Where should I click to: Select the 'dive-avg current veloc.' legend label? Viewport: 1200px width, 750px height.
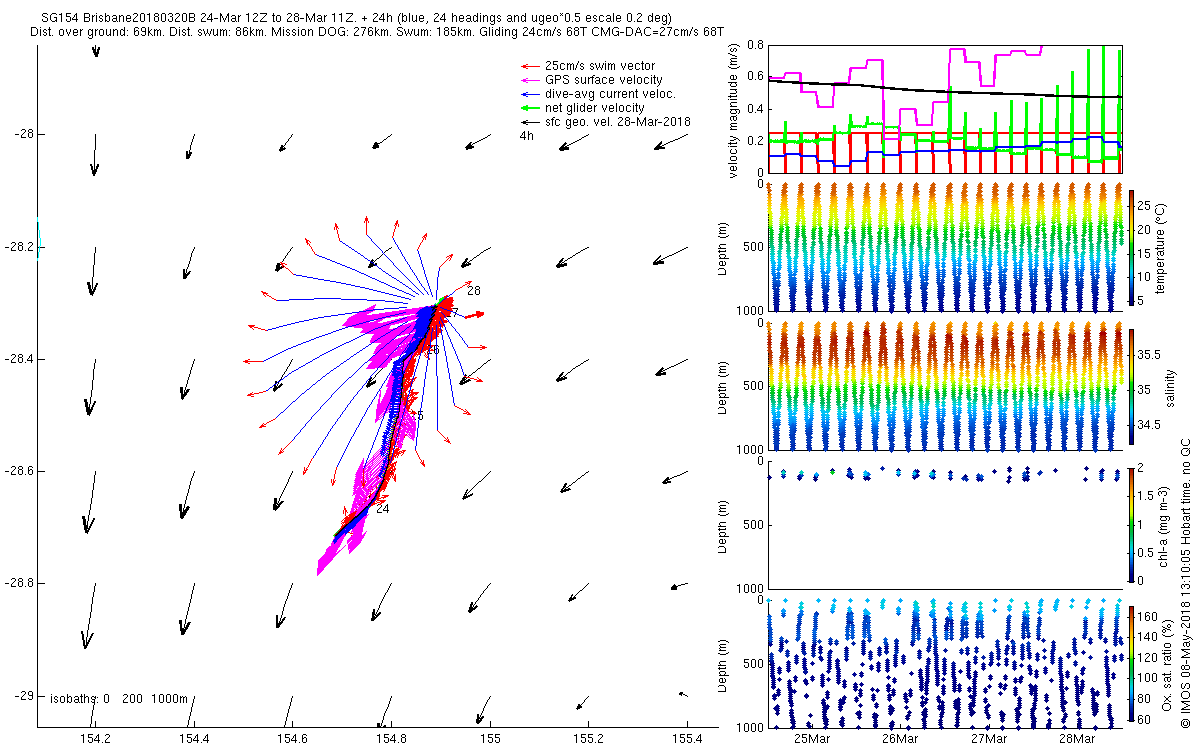click(611, 94)
